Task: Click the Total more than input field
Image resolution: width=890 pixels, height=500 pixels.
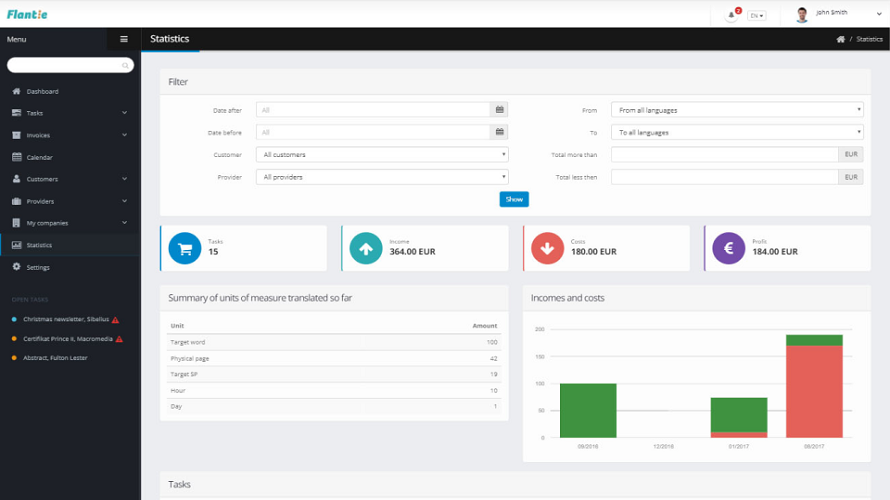Action: tap(725, 154)
